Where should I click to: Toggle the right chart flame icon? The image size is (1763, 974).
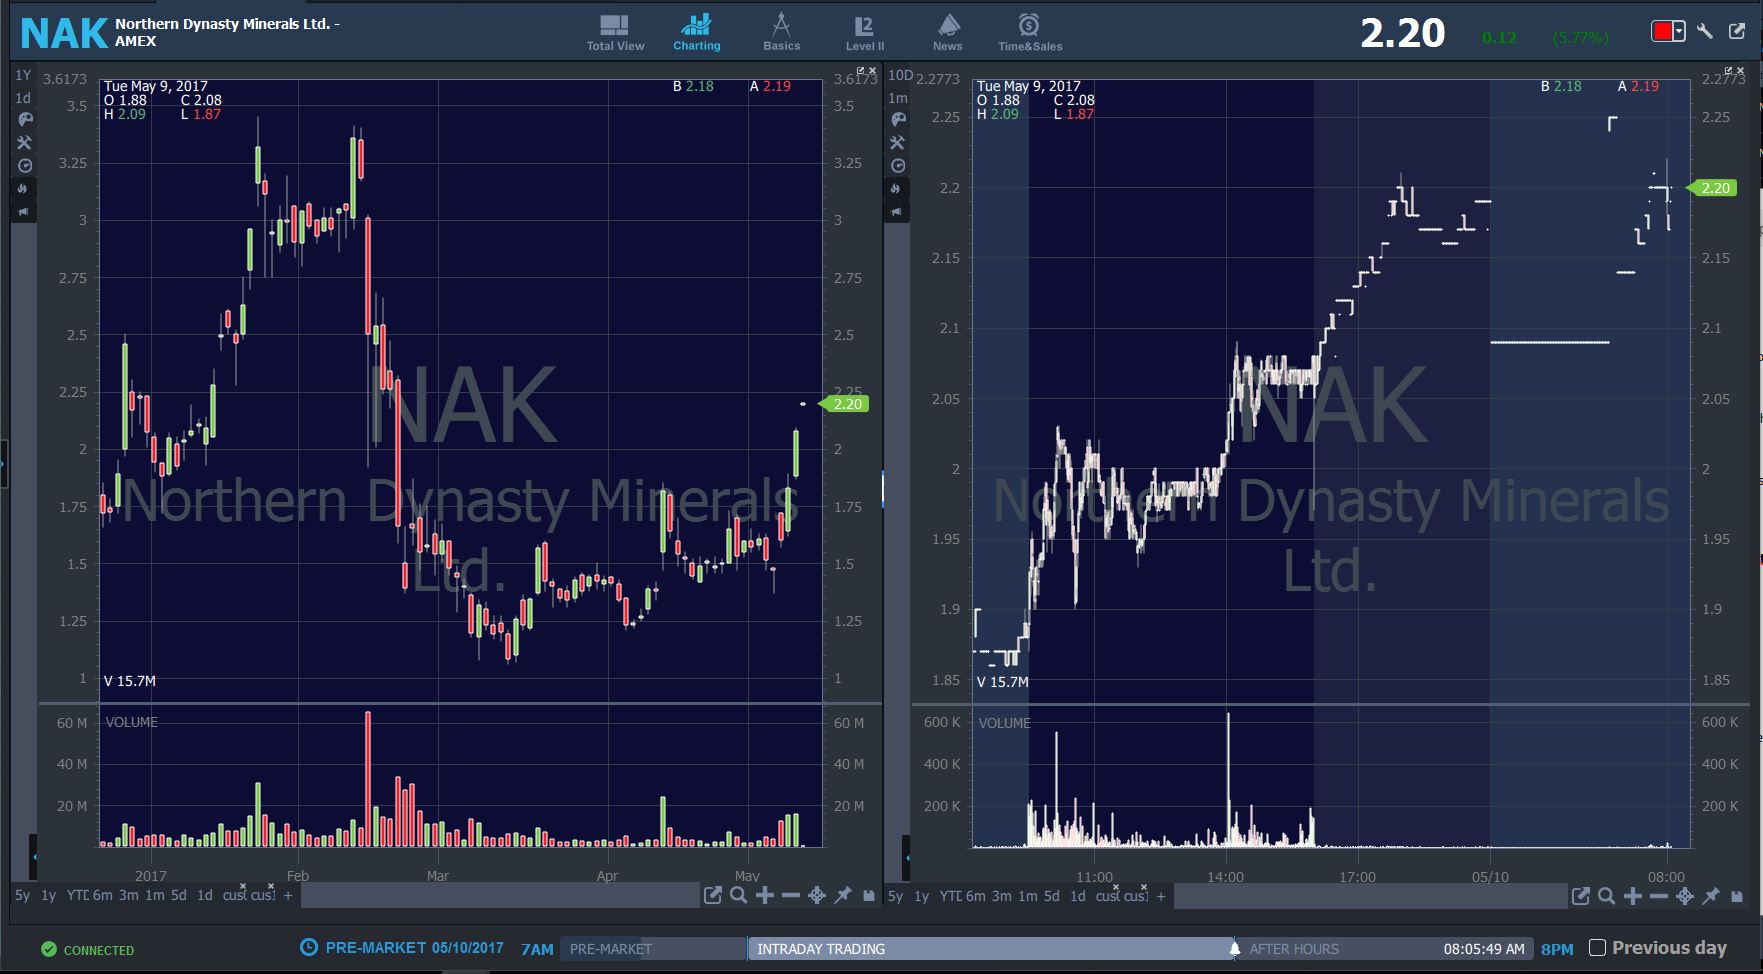[896, 189]
